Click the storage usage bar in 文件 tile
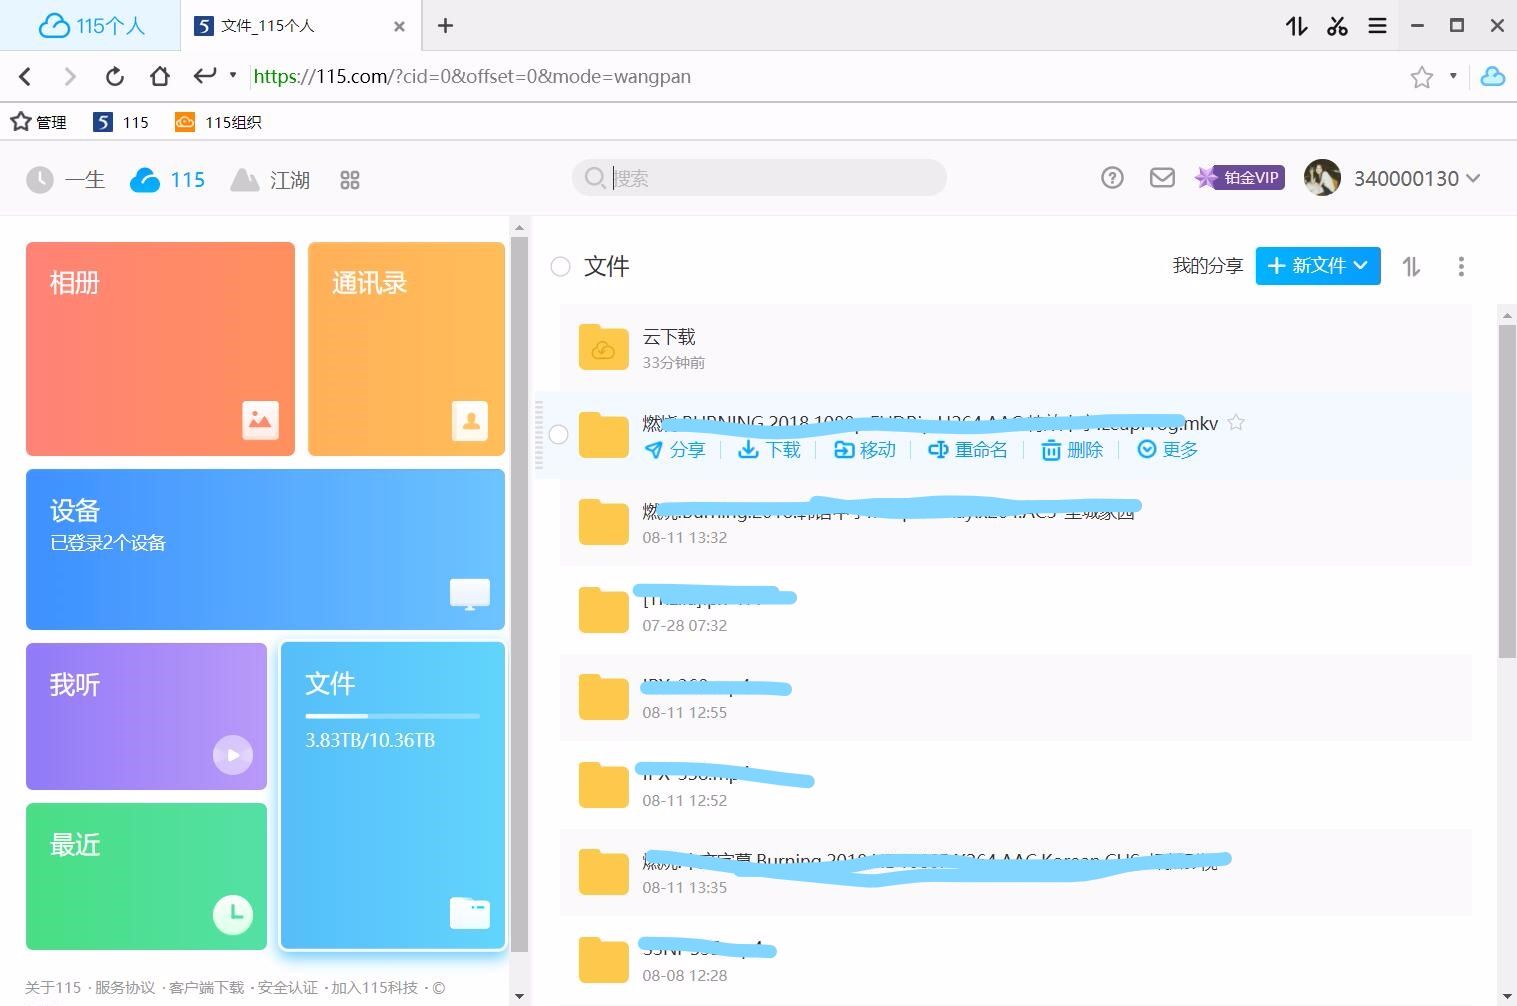This screenshot has height=1006, width=1517. point(392,716)
